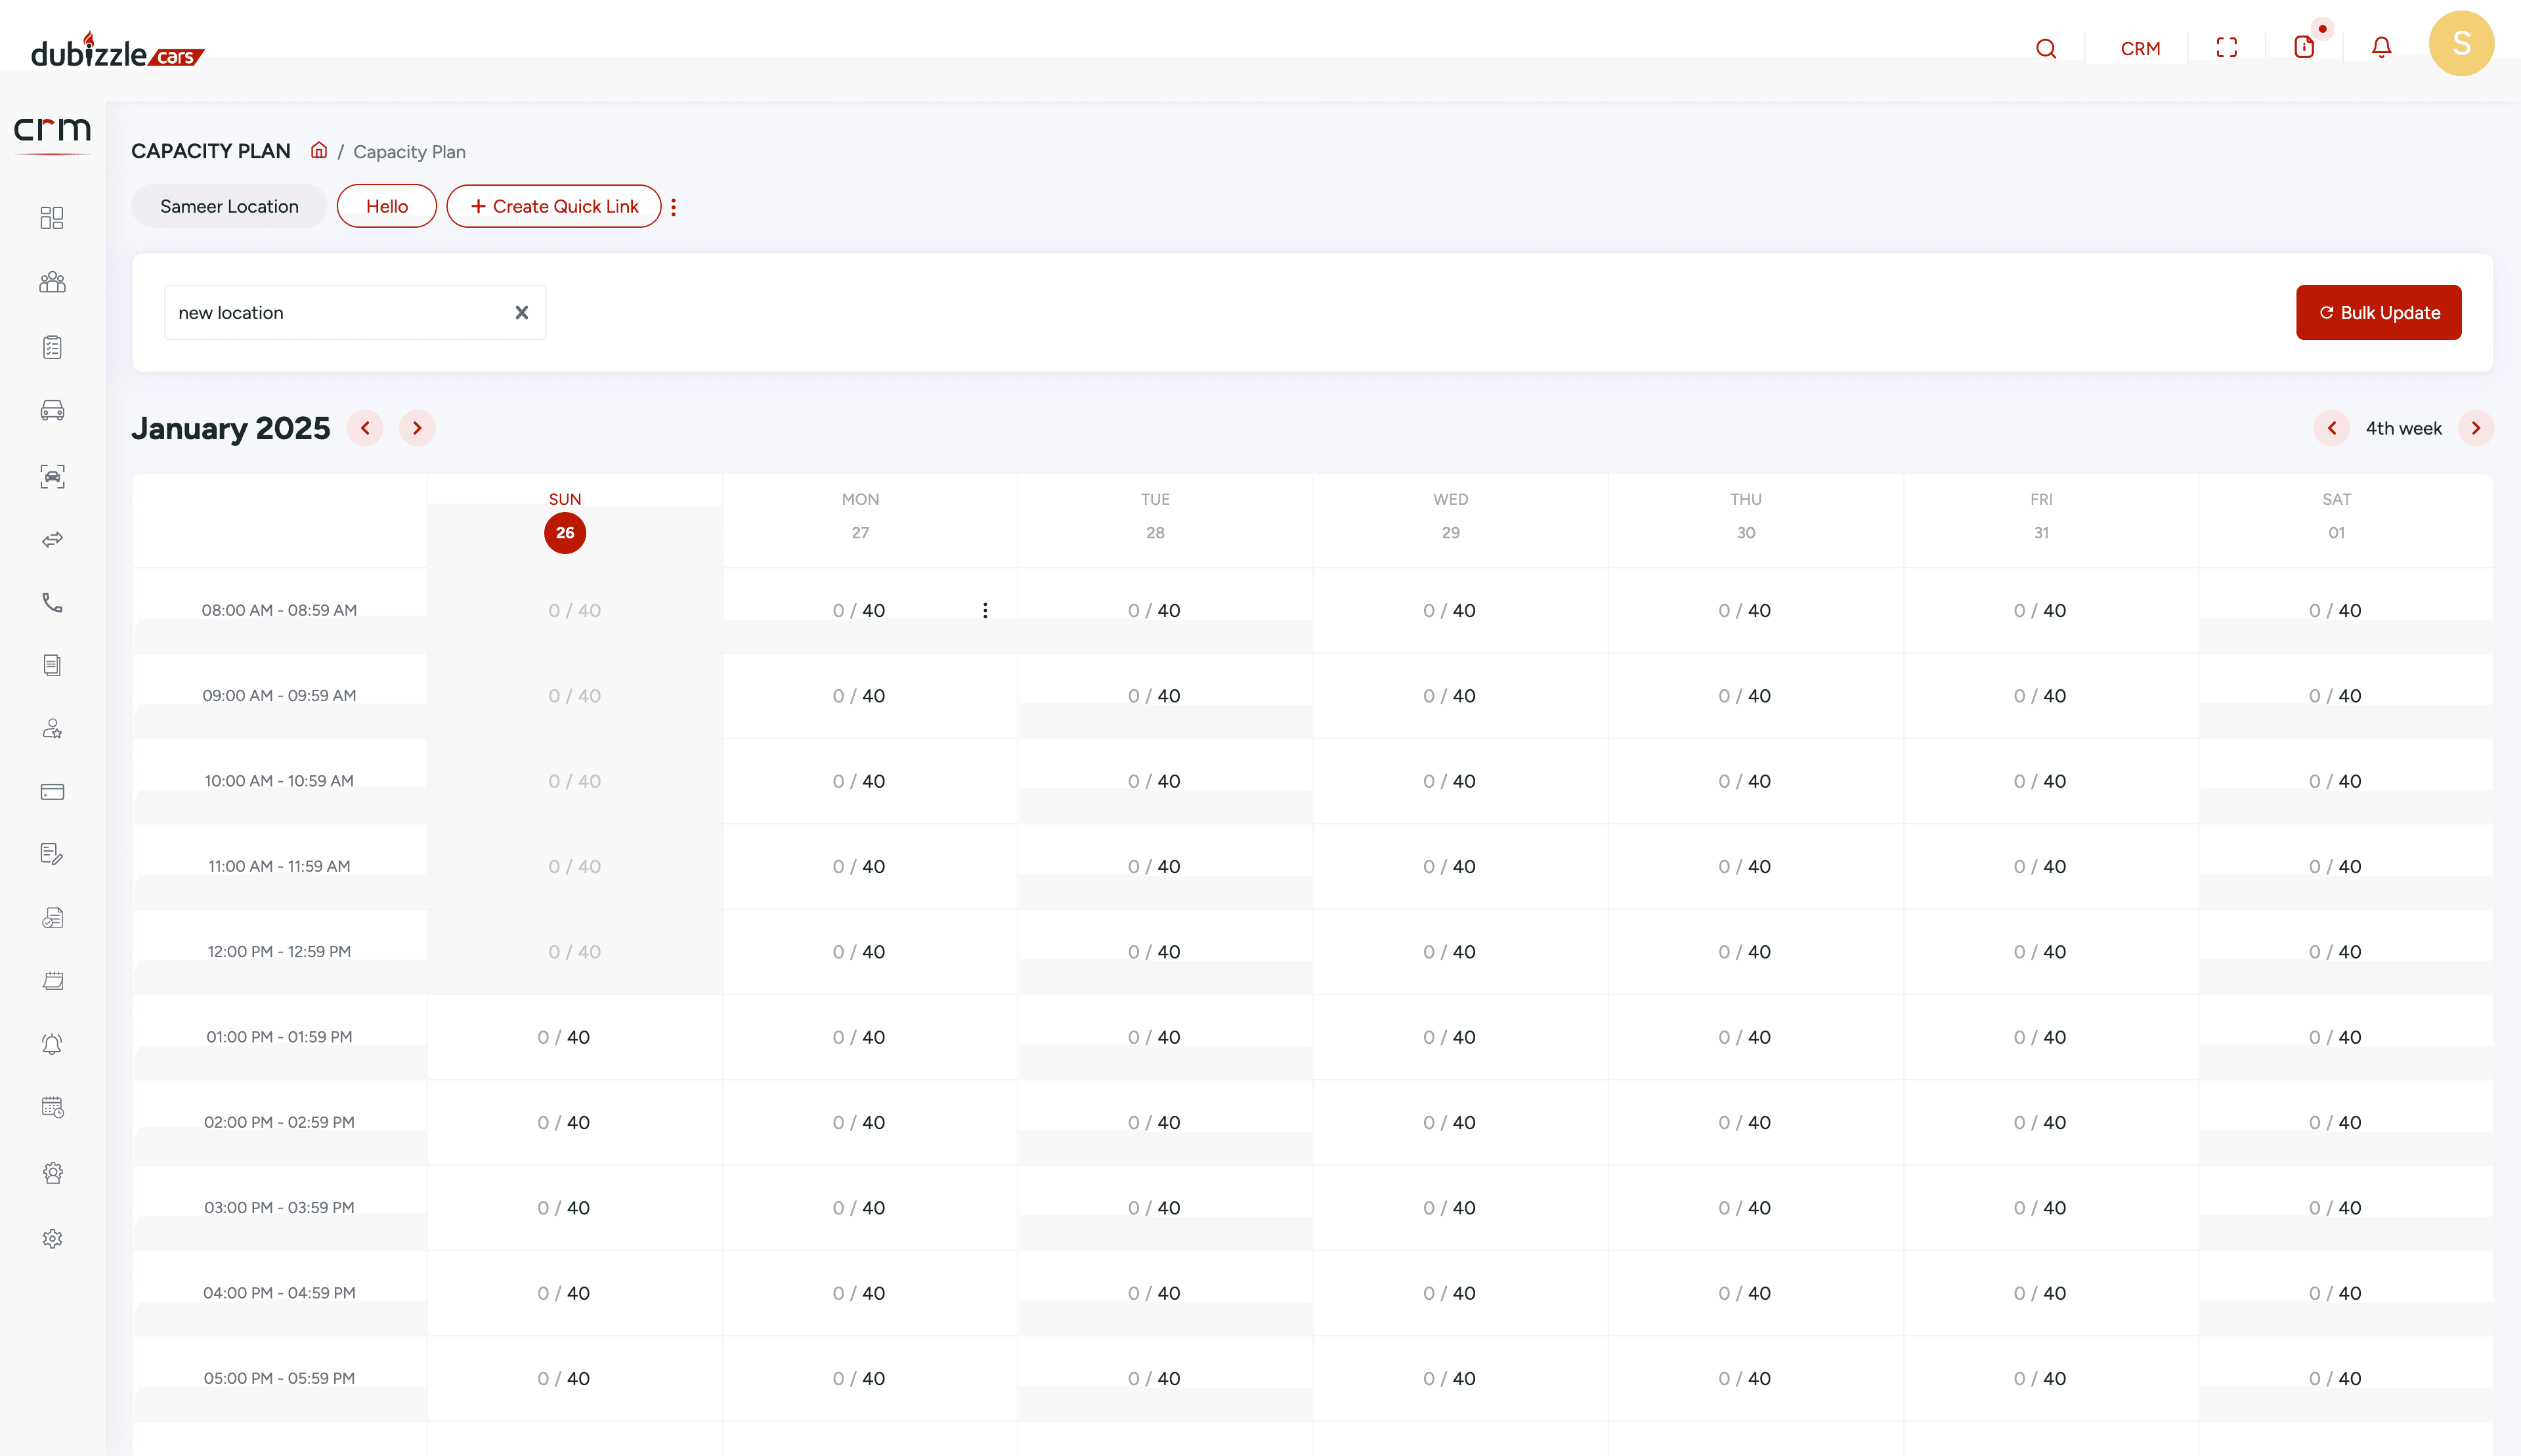Image resolution: width=2521 pixels, height=1456 pixels.
Task: Click the search magnifier icon in header
Action: tap(2046, 48)
